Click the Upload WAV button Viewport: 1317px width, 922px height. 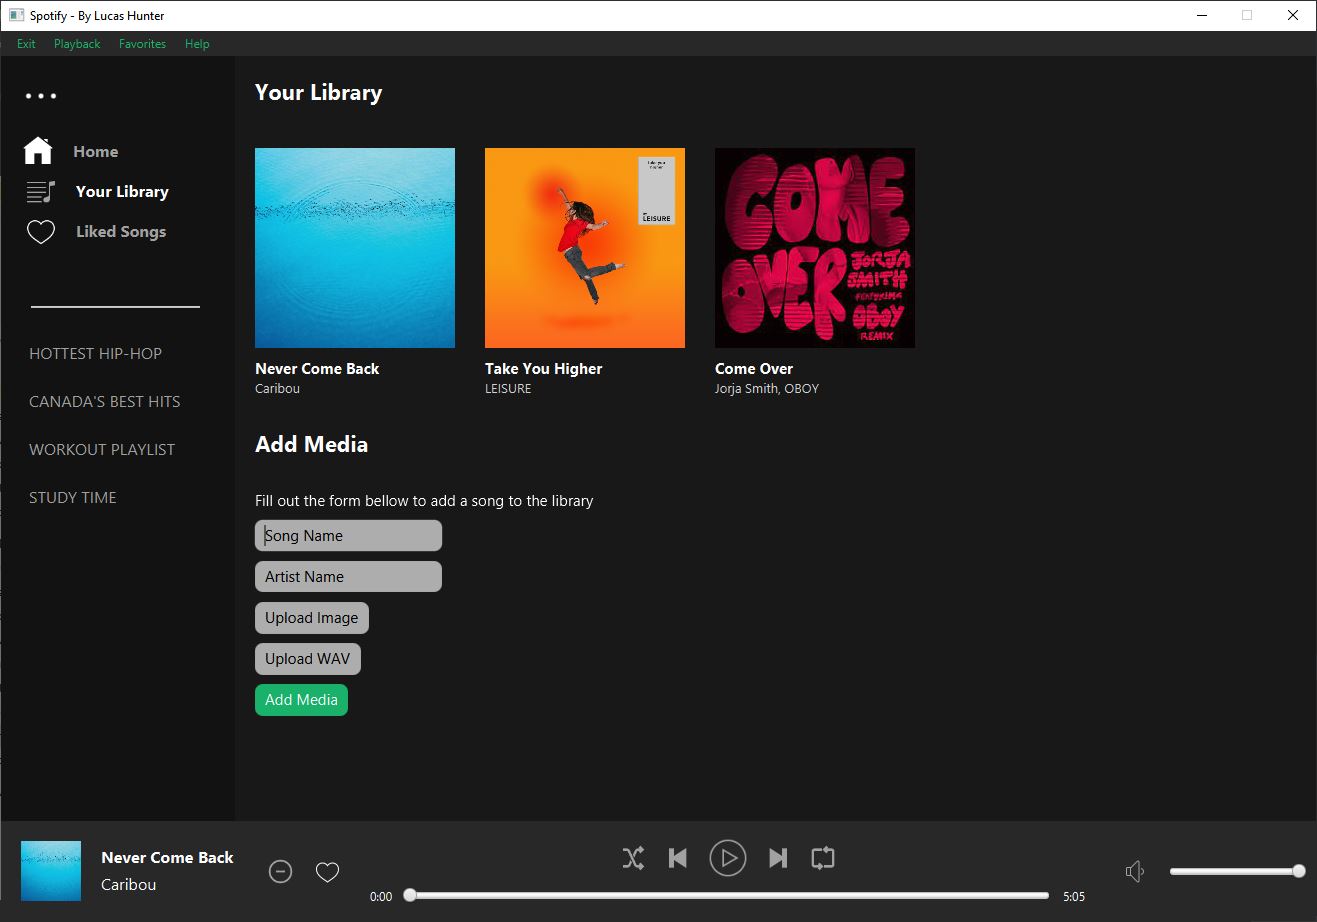coord(308,659)
